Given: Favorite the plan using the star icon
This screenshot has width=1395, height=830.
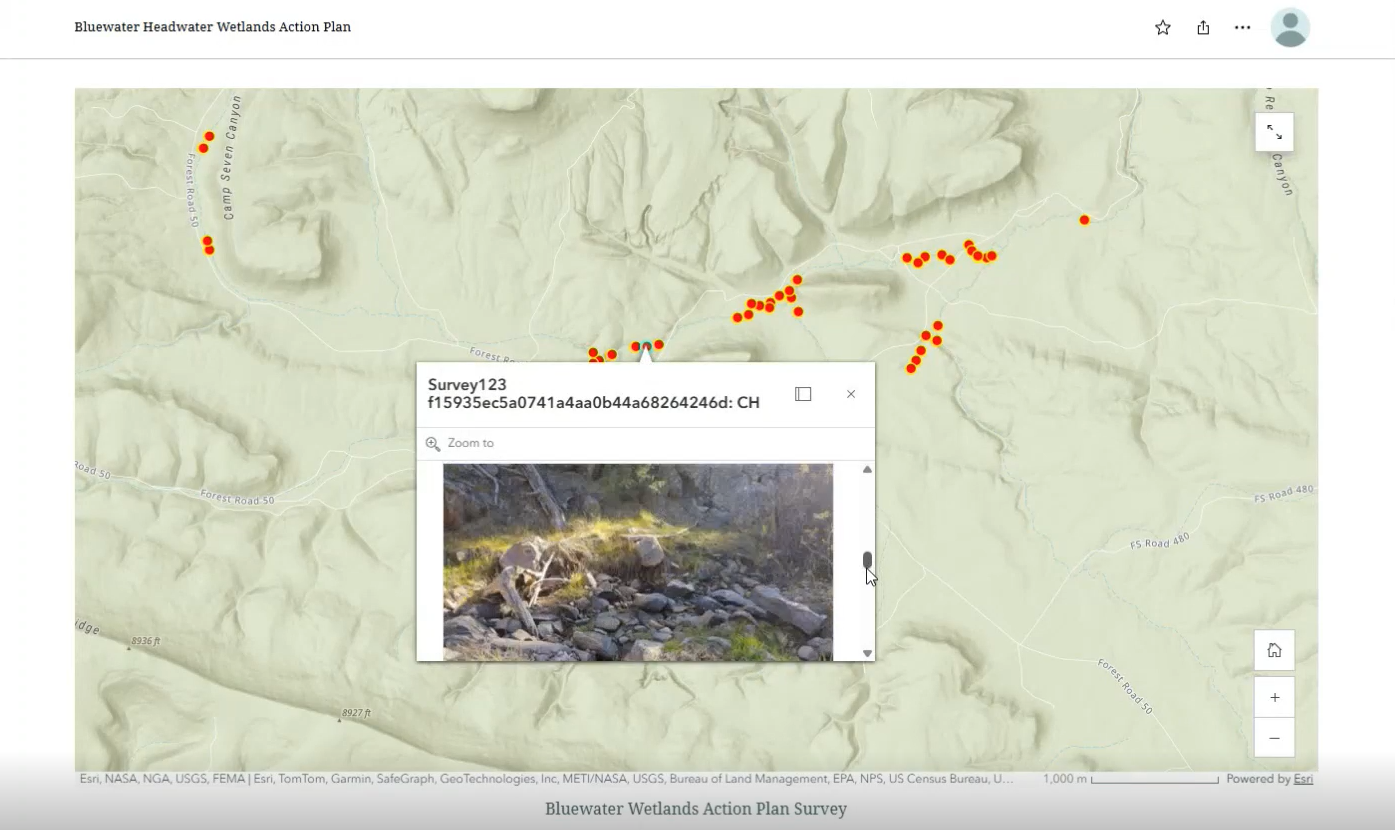Looking at the screenshot, I should pos(1162,27).
